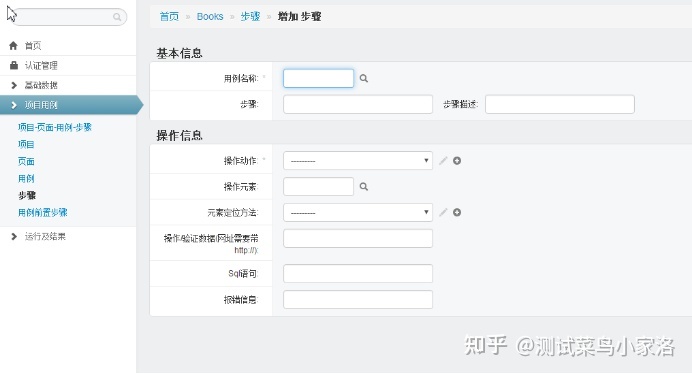
Task: Go to 项目-页面-用例-步骤 submenu link
Action: [x=55, y=127]
